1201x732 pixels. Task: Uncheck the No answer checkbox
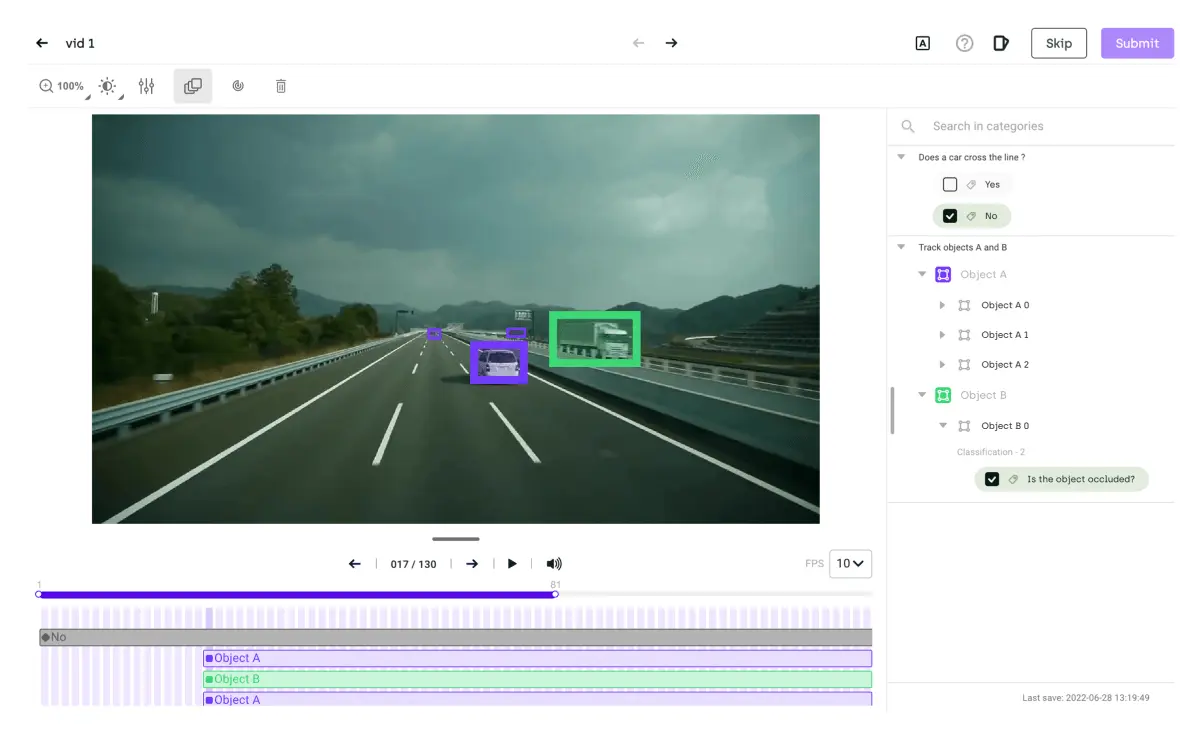tap(949, 216)
